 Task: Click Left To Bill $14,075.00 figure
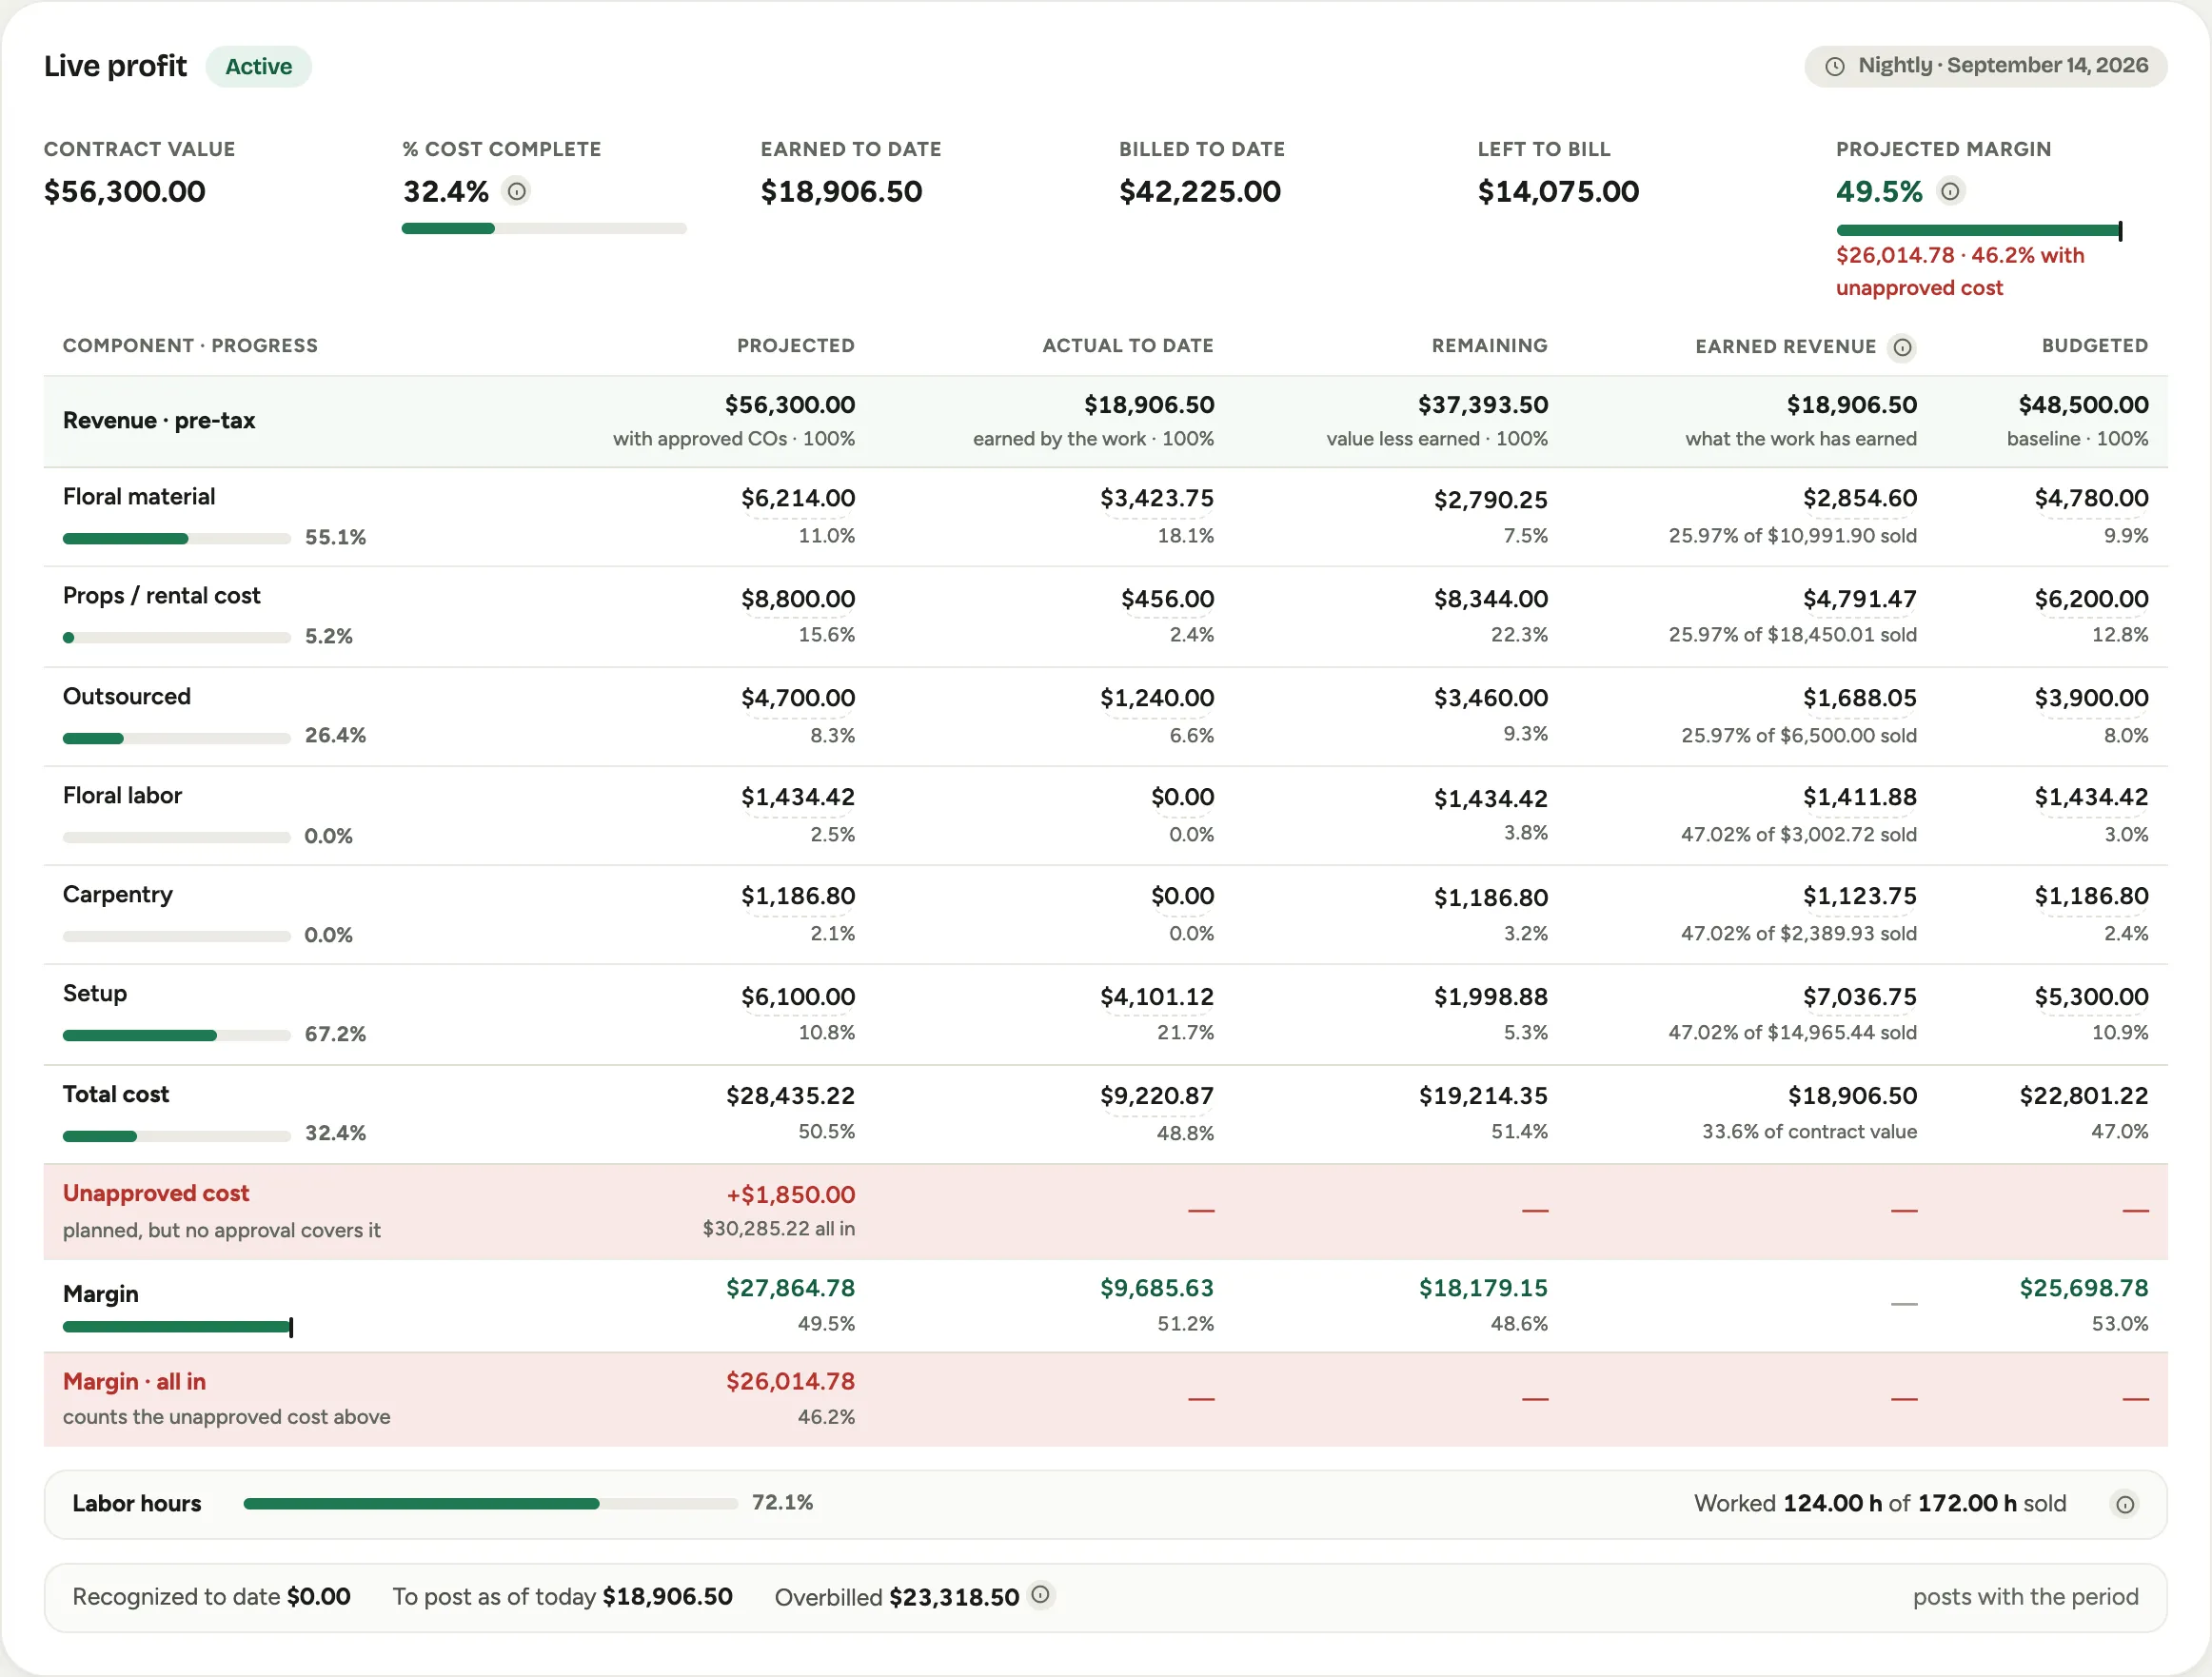(1559, 192)
